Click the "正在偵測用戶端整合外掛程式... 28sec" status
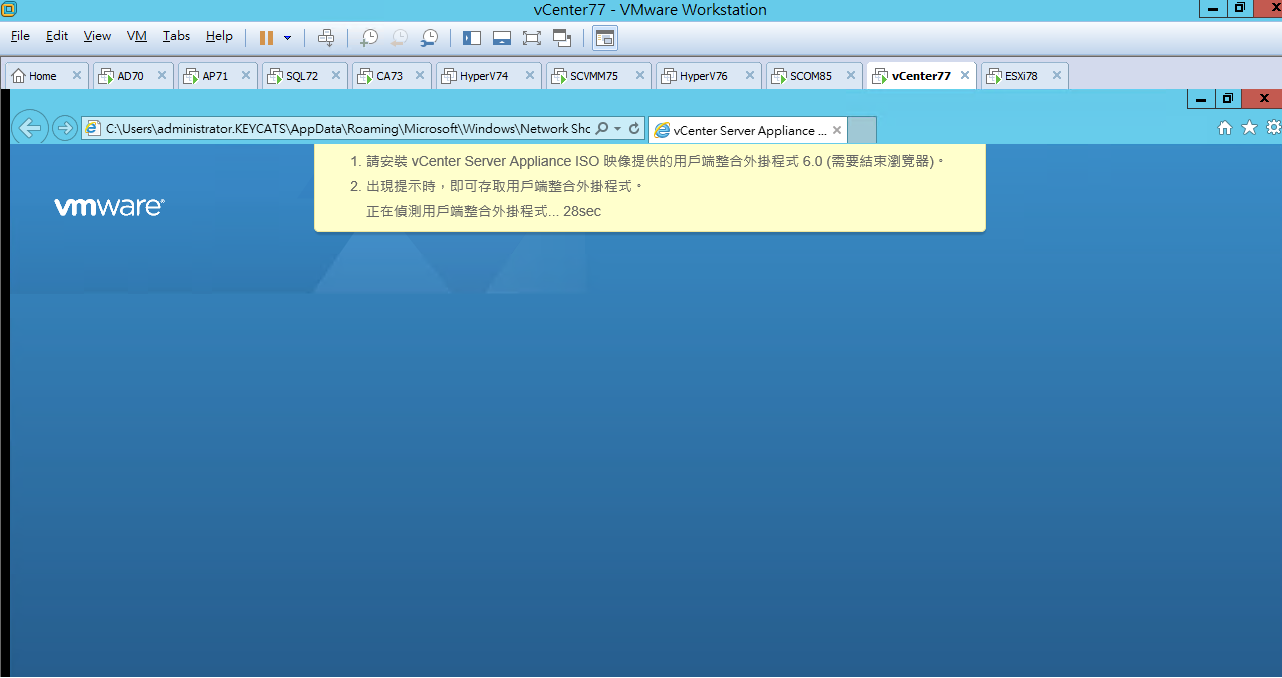This screenshot has height=678, width=1282. [484, 211]
